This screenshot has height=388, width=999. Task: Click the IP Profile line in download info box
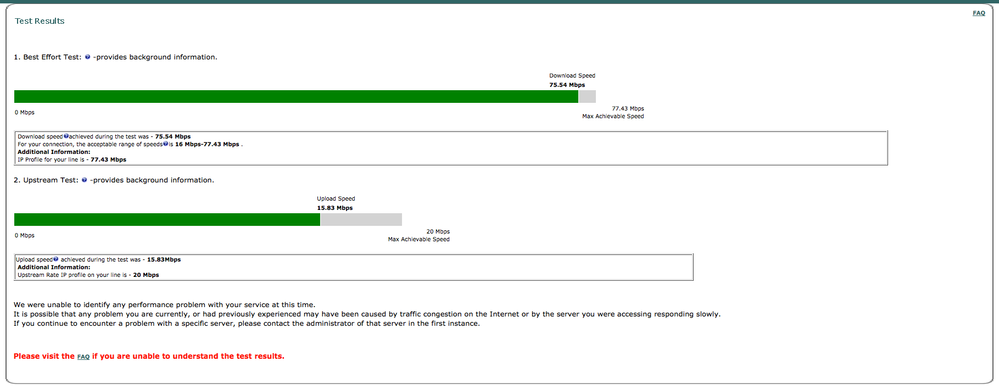point(72,160)
